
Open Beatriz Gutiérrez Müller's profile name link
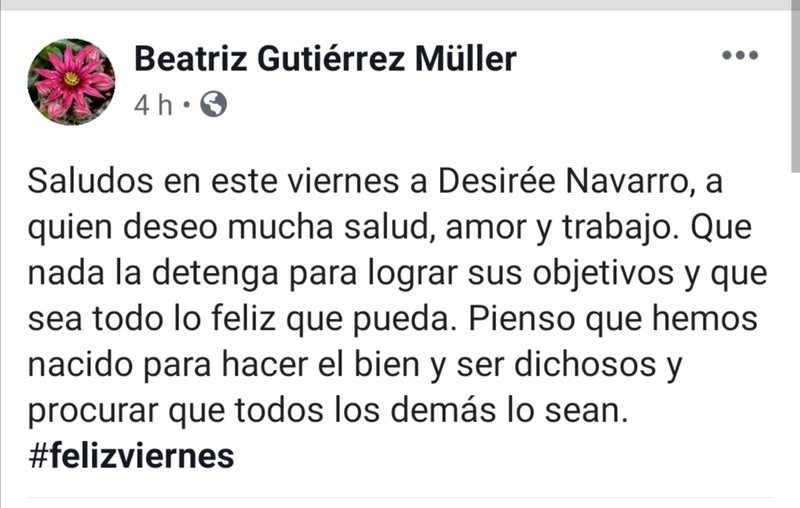click(325, 60)
